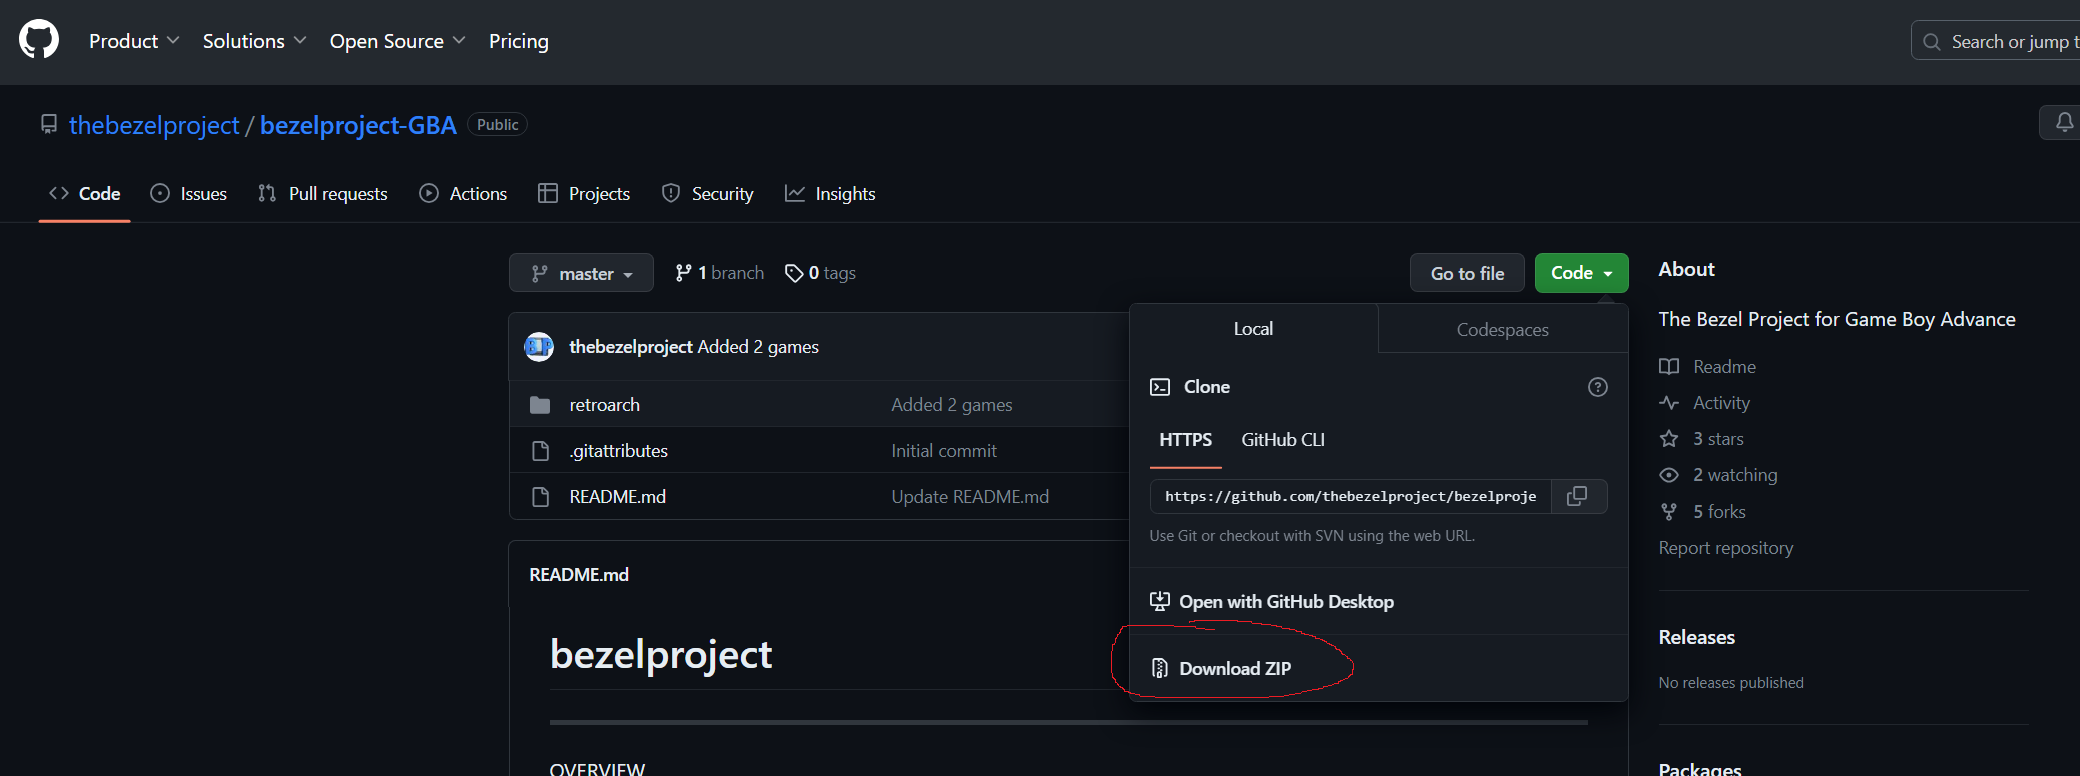Open the master branch selector
The width and height of the screenshot is (2080, 776).
(x=581, y=273)
